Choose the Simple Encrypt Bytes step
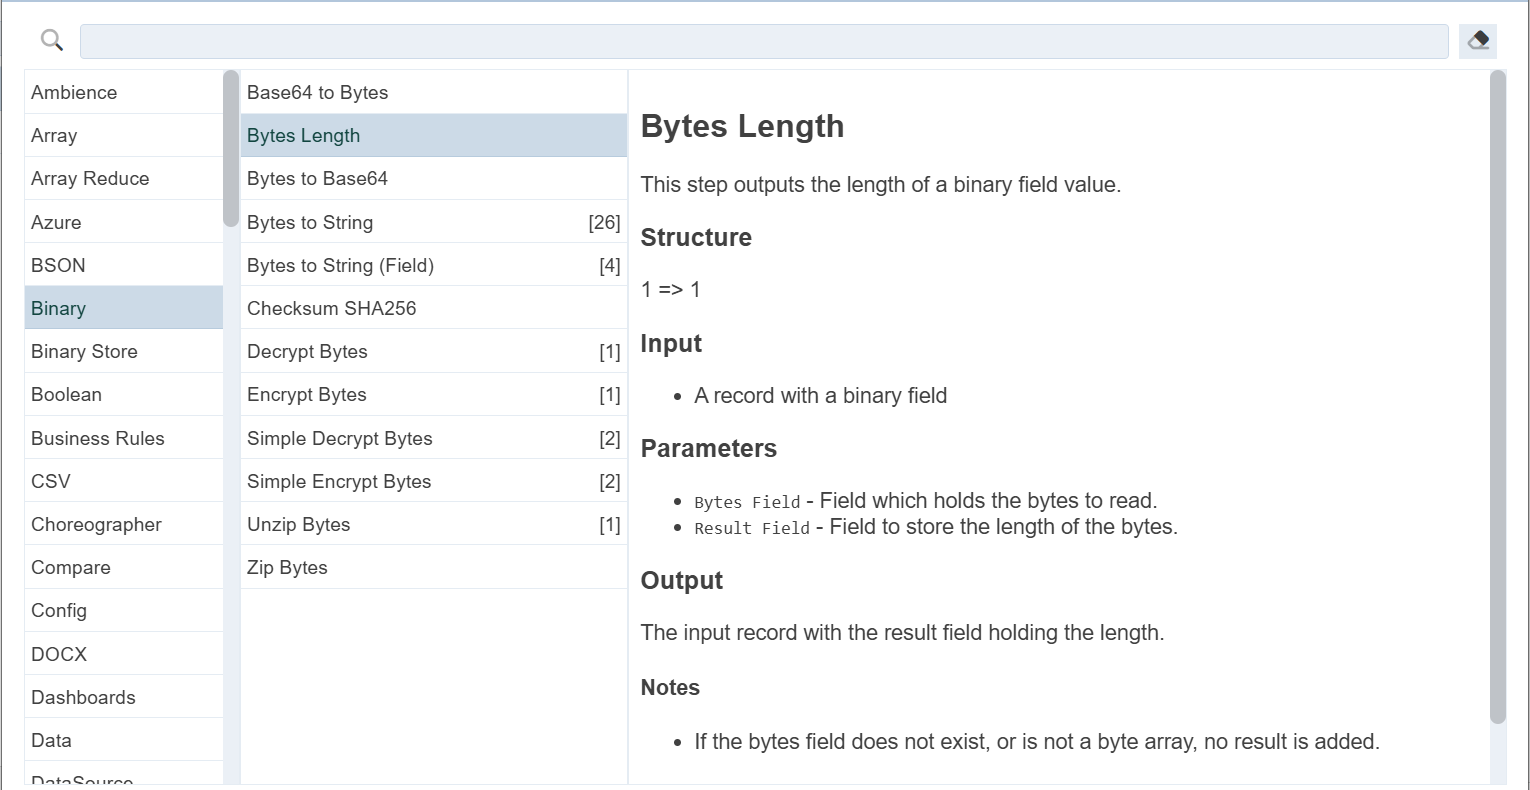The width and height of the screenshot is (1530, 790). click(x=339, y=482)
